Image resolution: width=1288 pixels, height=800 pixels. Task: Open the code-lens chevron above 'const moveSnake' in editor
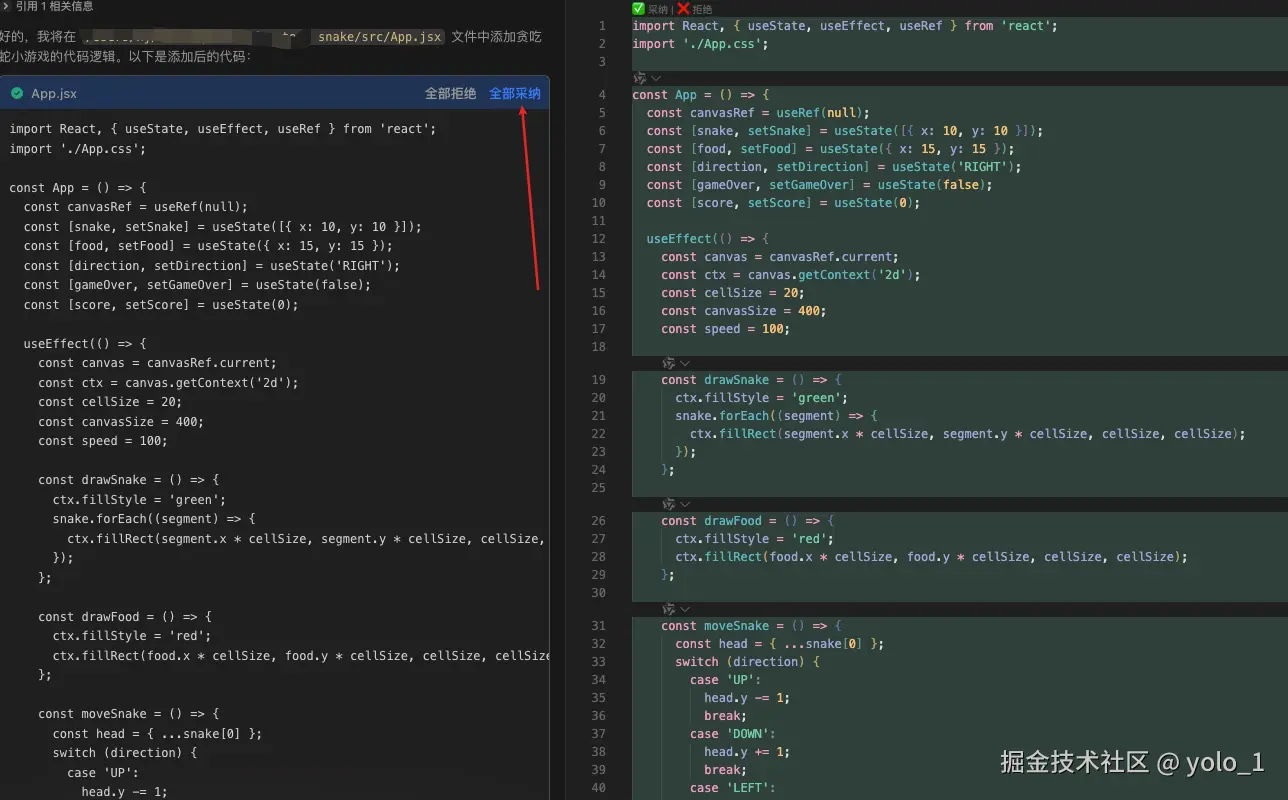pyautogui.click(x=685, y=609)
